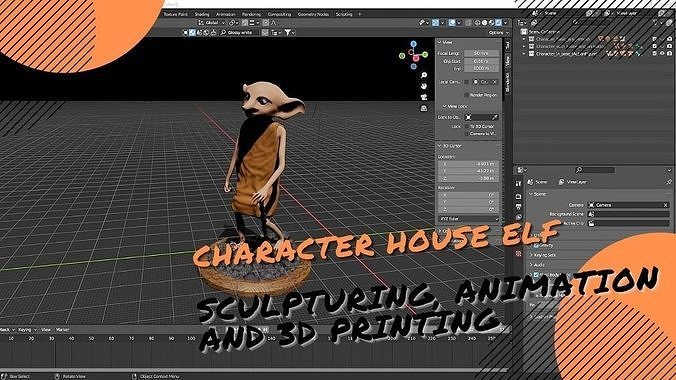Open the XYZ Euler rotation mode dropdown
The height and width of the screenshot is (380, 676).
468,219
